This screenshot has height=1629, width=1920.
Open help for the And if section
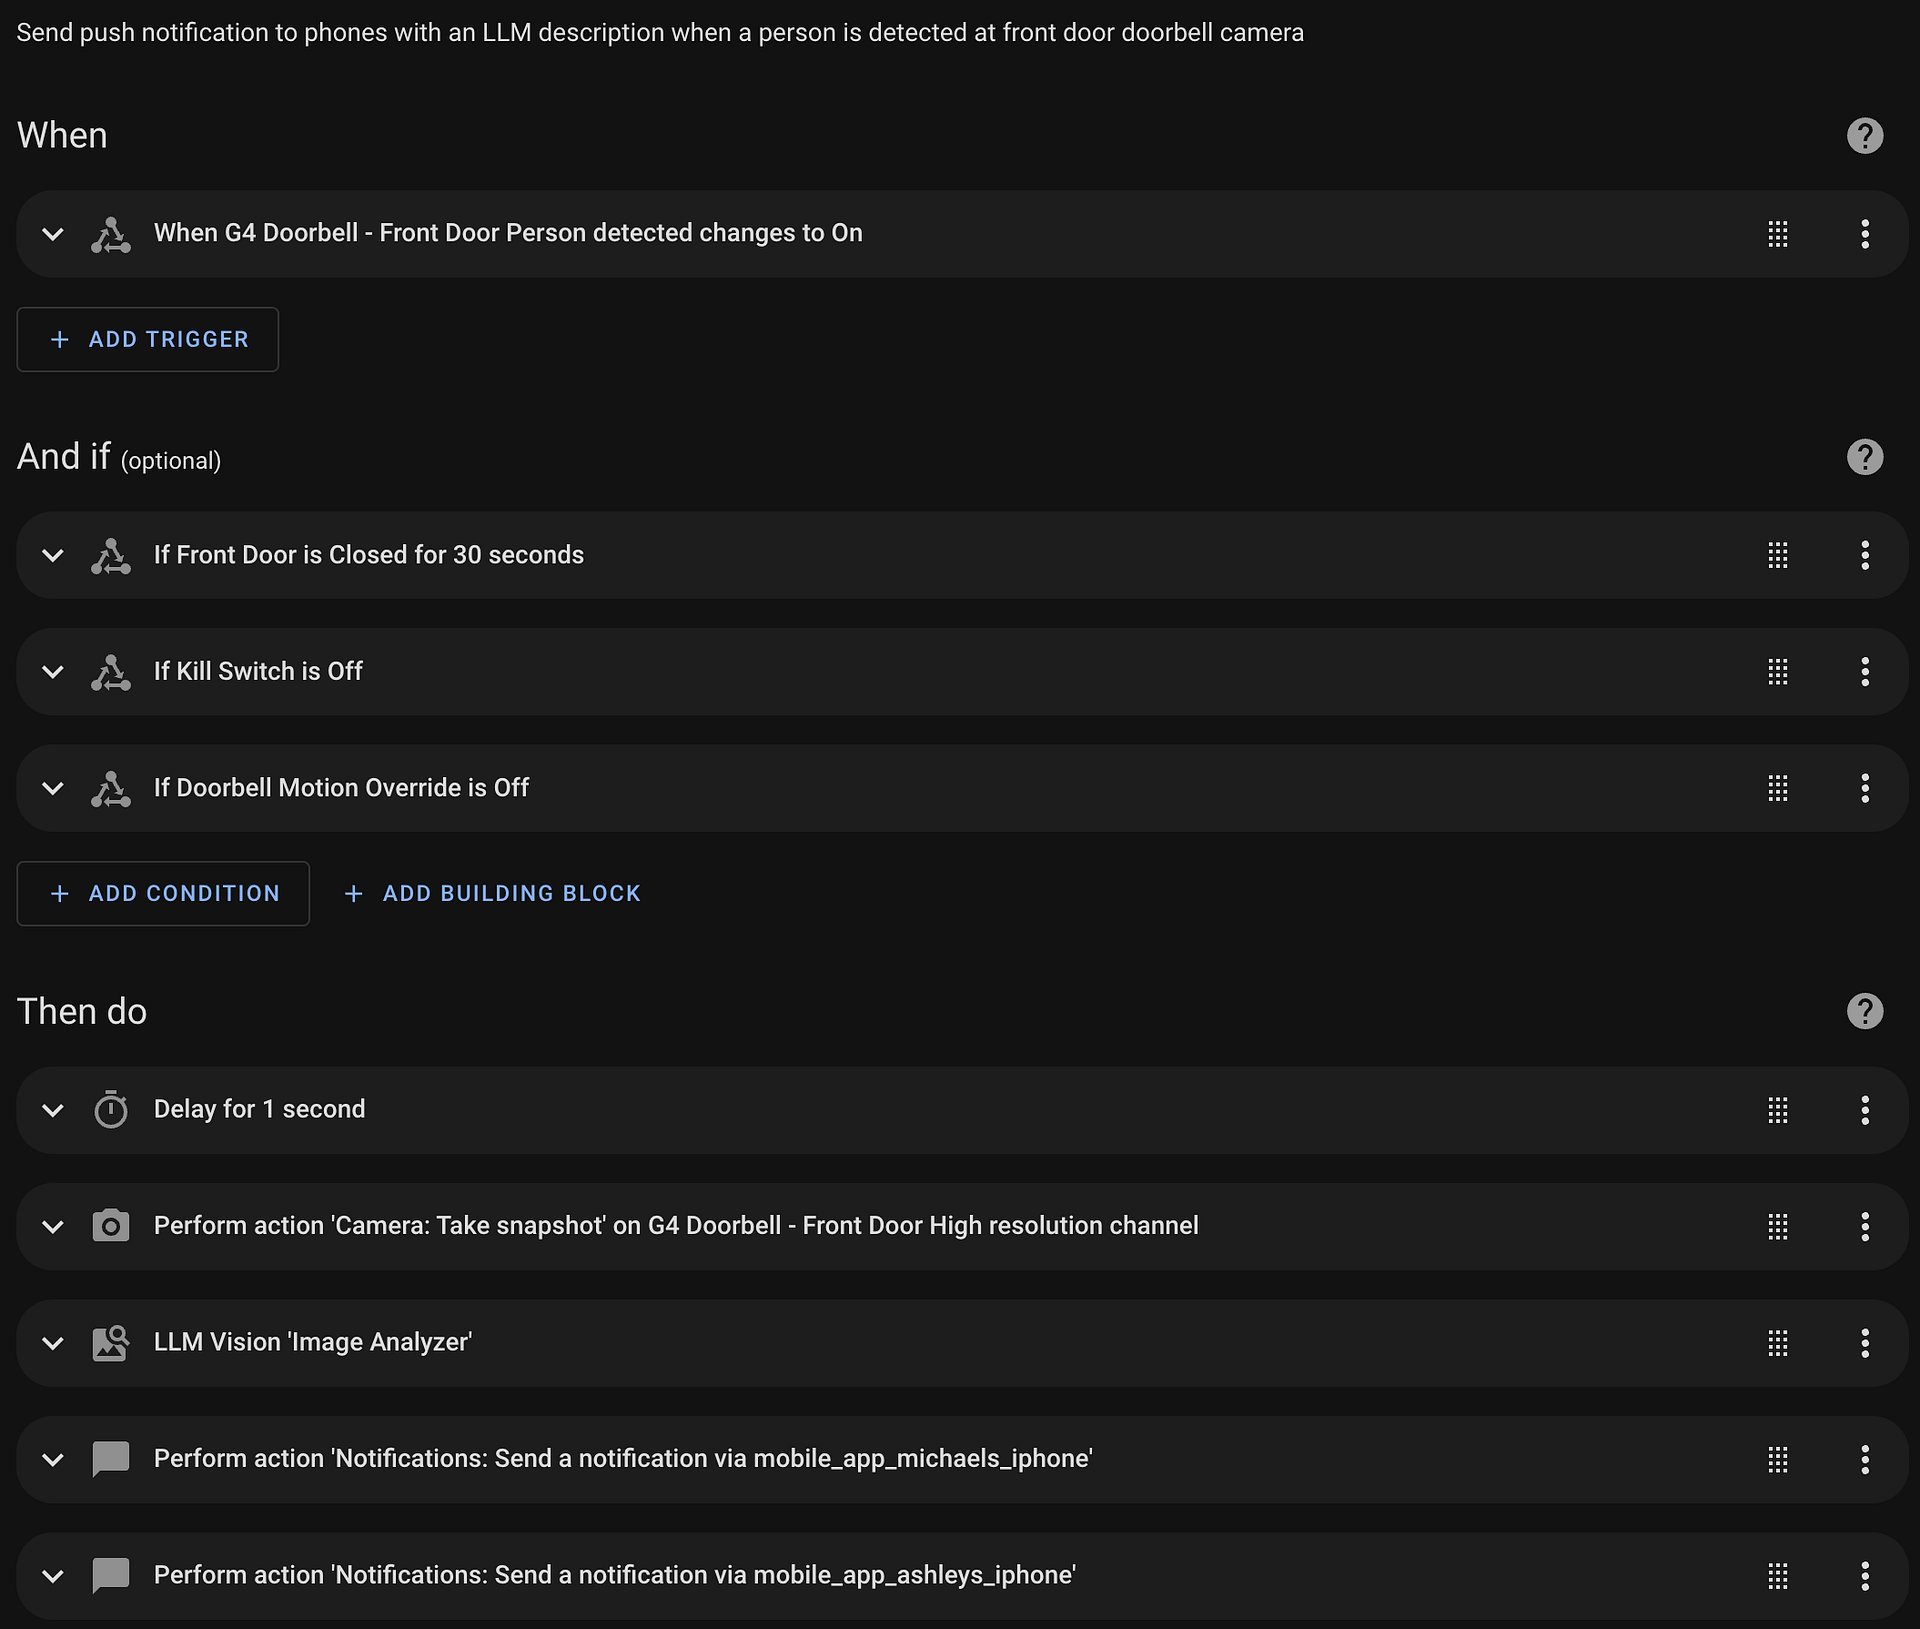click(1864, 457)
